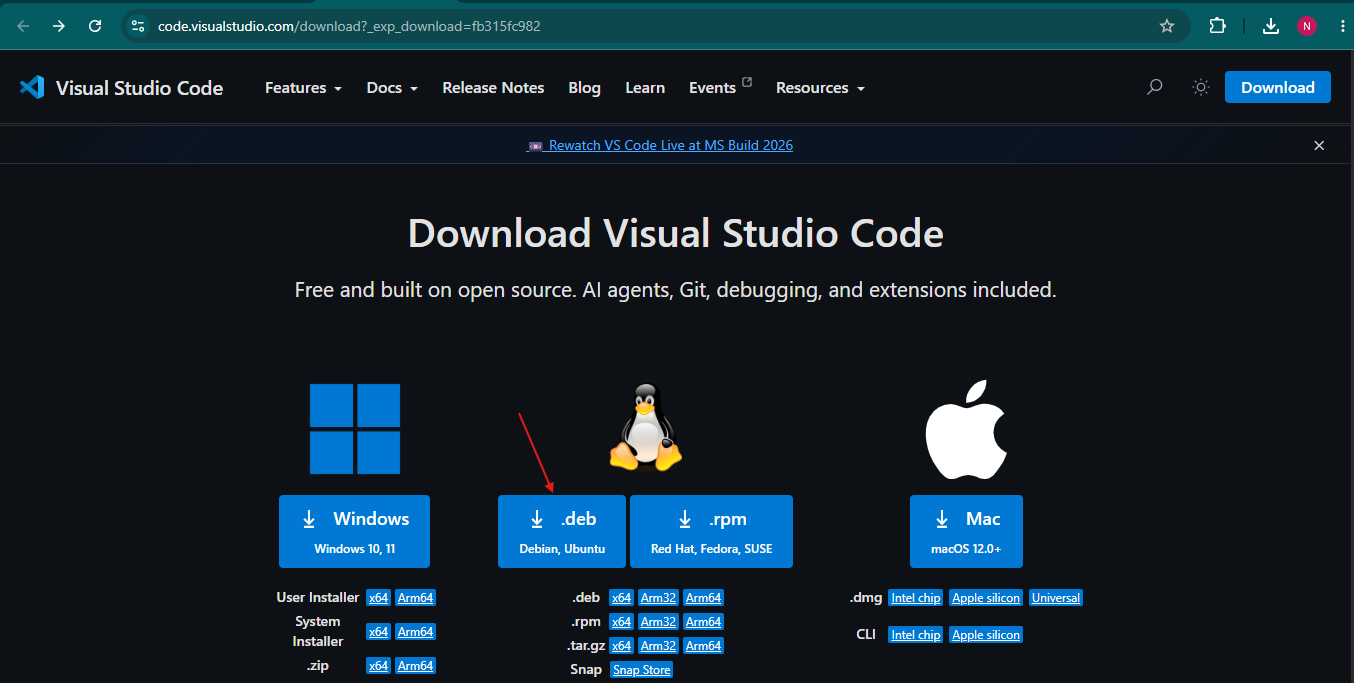
Task: Click the Download Visual Studio Code heading
Action: [x=676, y=234]
